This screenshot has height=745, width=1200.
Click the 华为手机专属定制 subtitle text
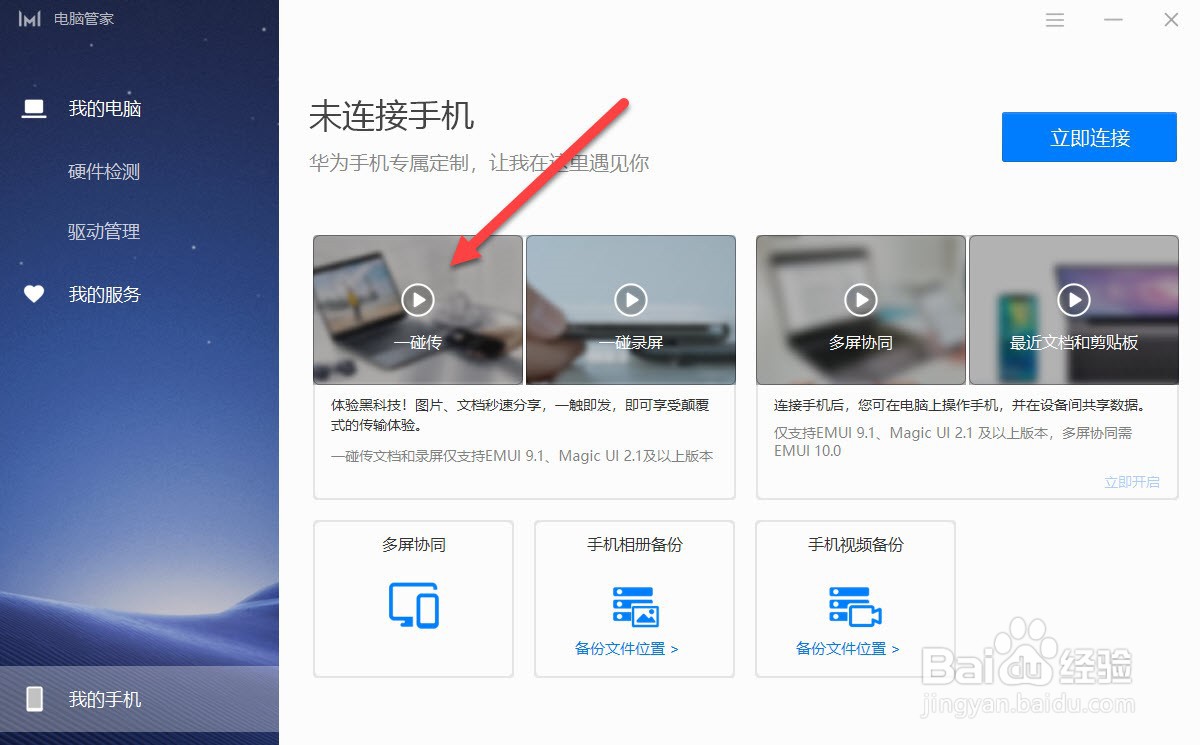point(479,163)
